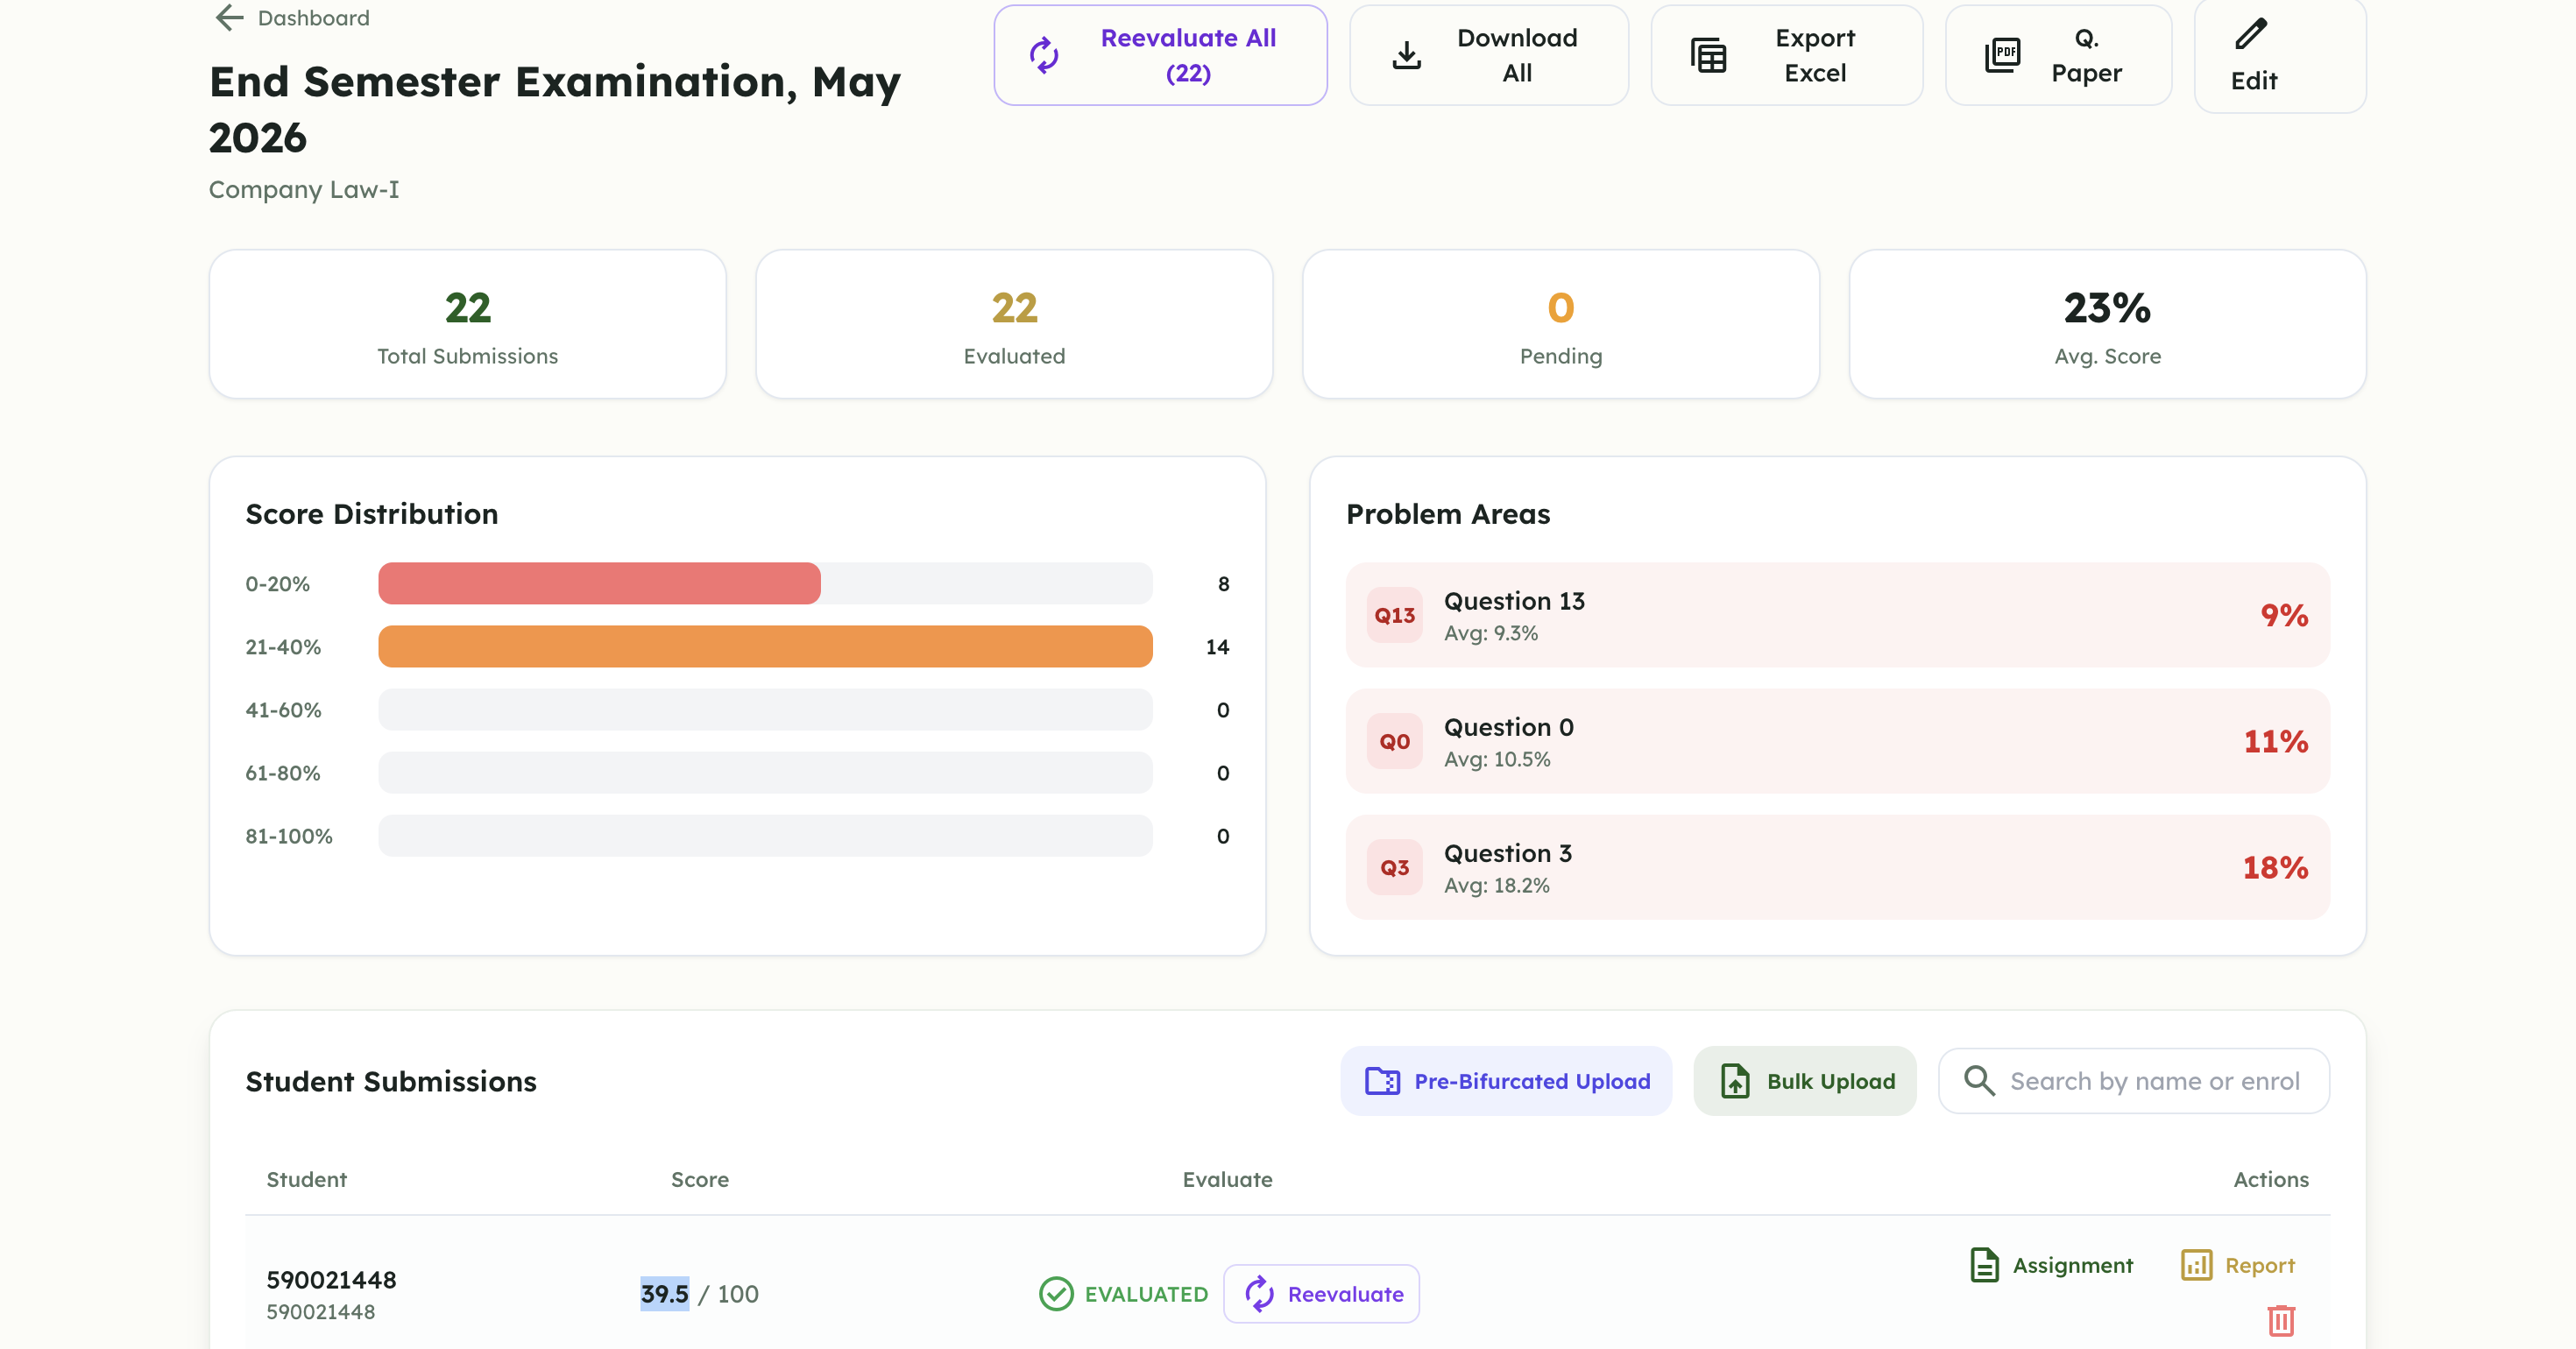
Task: Click the Export Excel spreadsheet icon
Action: point(1708,55)
